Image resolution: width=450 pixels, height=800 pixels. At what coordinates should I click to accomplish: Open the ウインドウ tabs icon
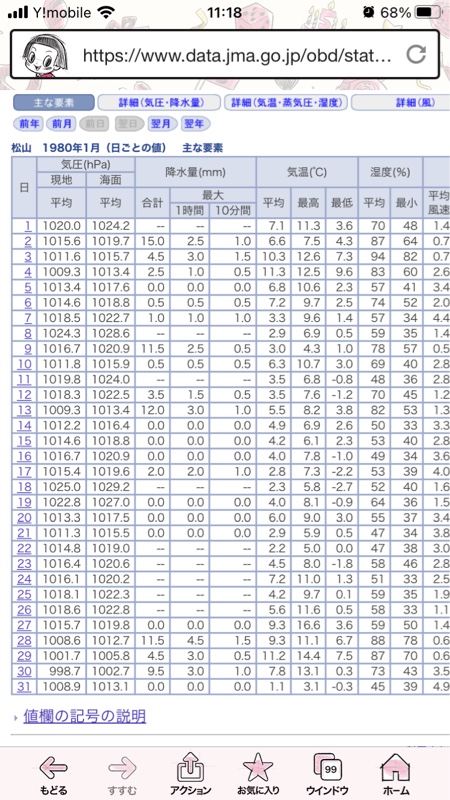pyautogui.click(x=327, y=767)
